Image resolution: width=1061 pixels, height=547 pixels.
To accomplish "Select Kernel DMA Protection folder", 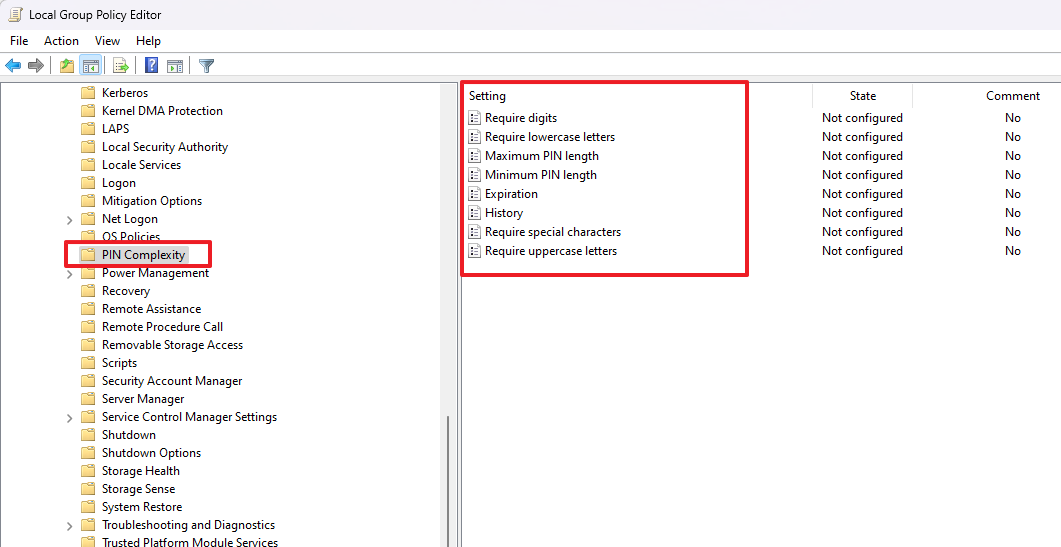I will pos(162,110).
